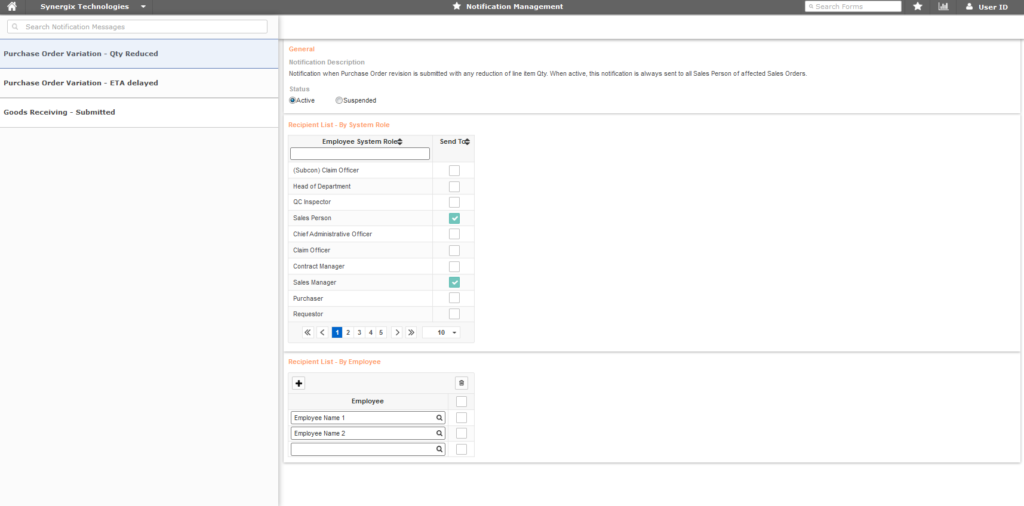
Task: Check Send To for Contract Manager
Action: pos(454,266)
